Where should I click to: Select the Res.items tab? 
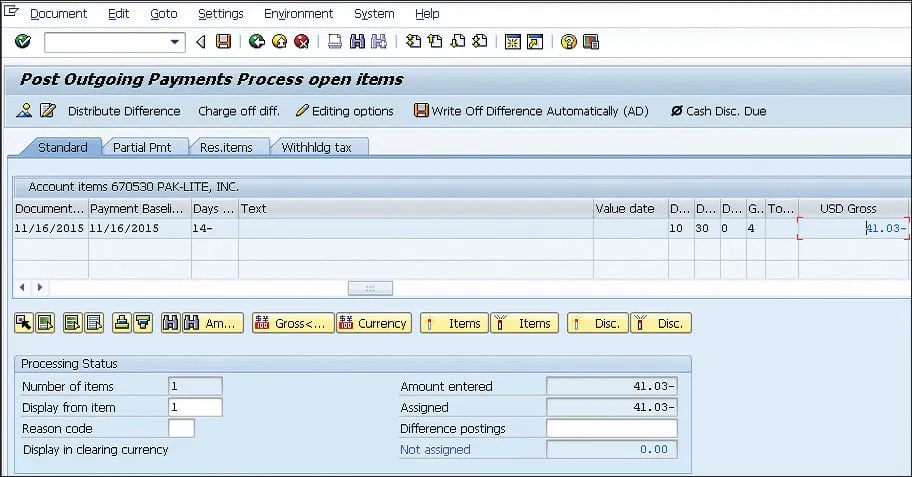click(x=226, y=147)
